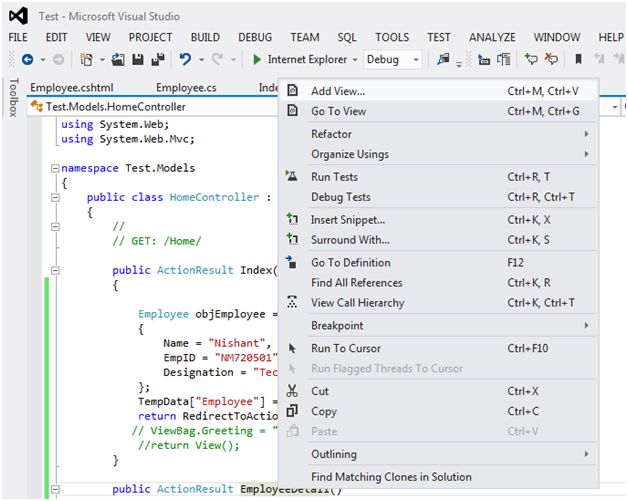Viewport: 628px width, 501px height.
Task: Open the Internet Explorer browser dropdown arrow
Action: pos(355,60)
